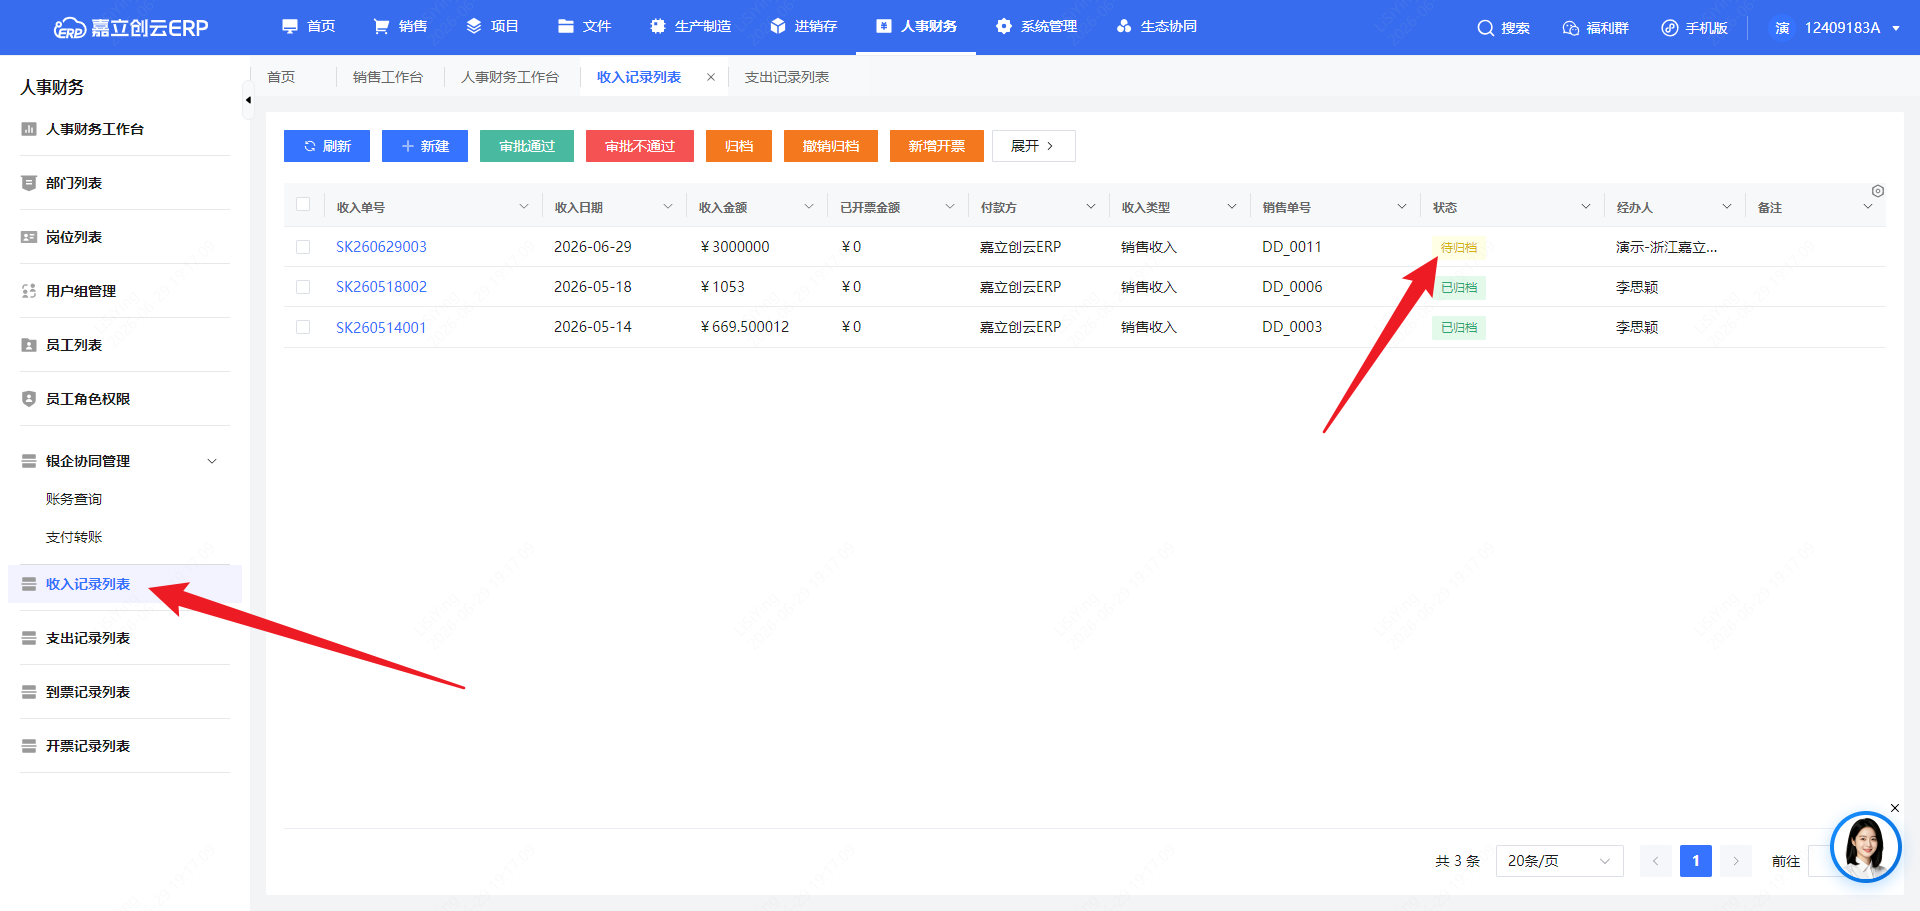The image size is (1920, 911).
Task: Check the row SK260514001
Action: (303, 327)
